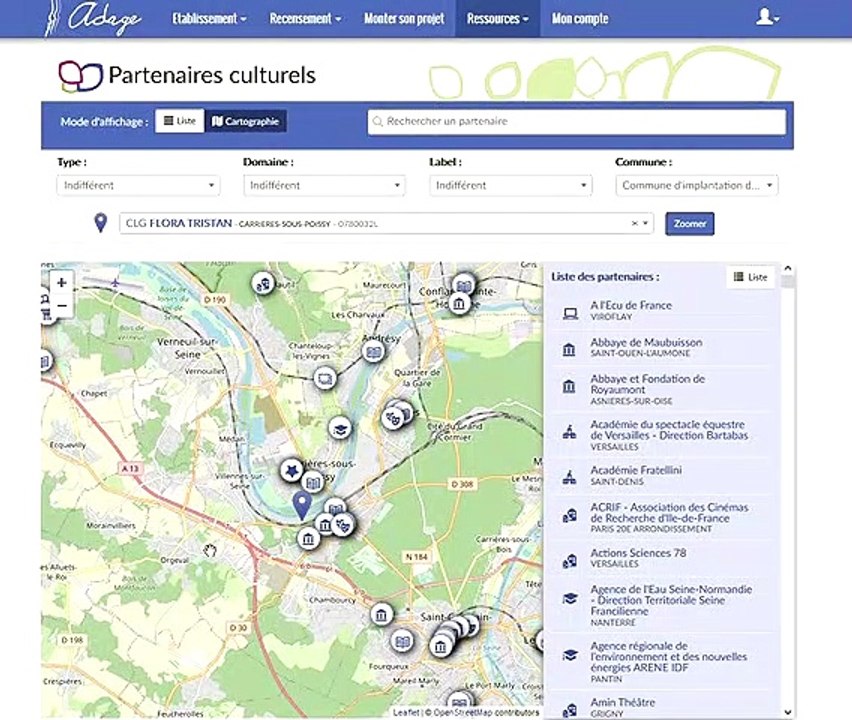Click the museum marker below the location pin
852x720 pixels.
coord(308,539)
